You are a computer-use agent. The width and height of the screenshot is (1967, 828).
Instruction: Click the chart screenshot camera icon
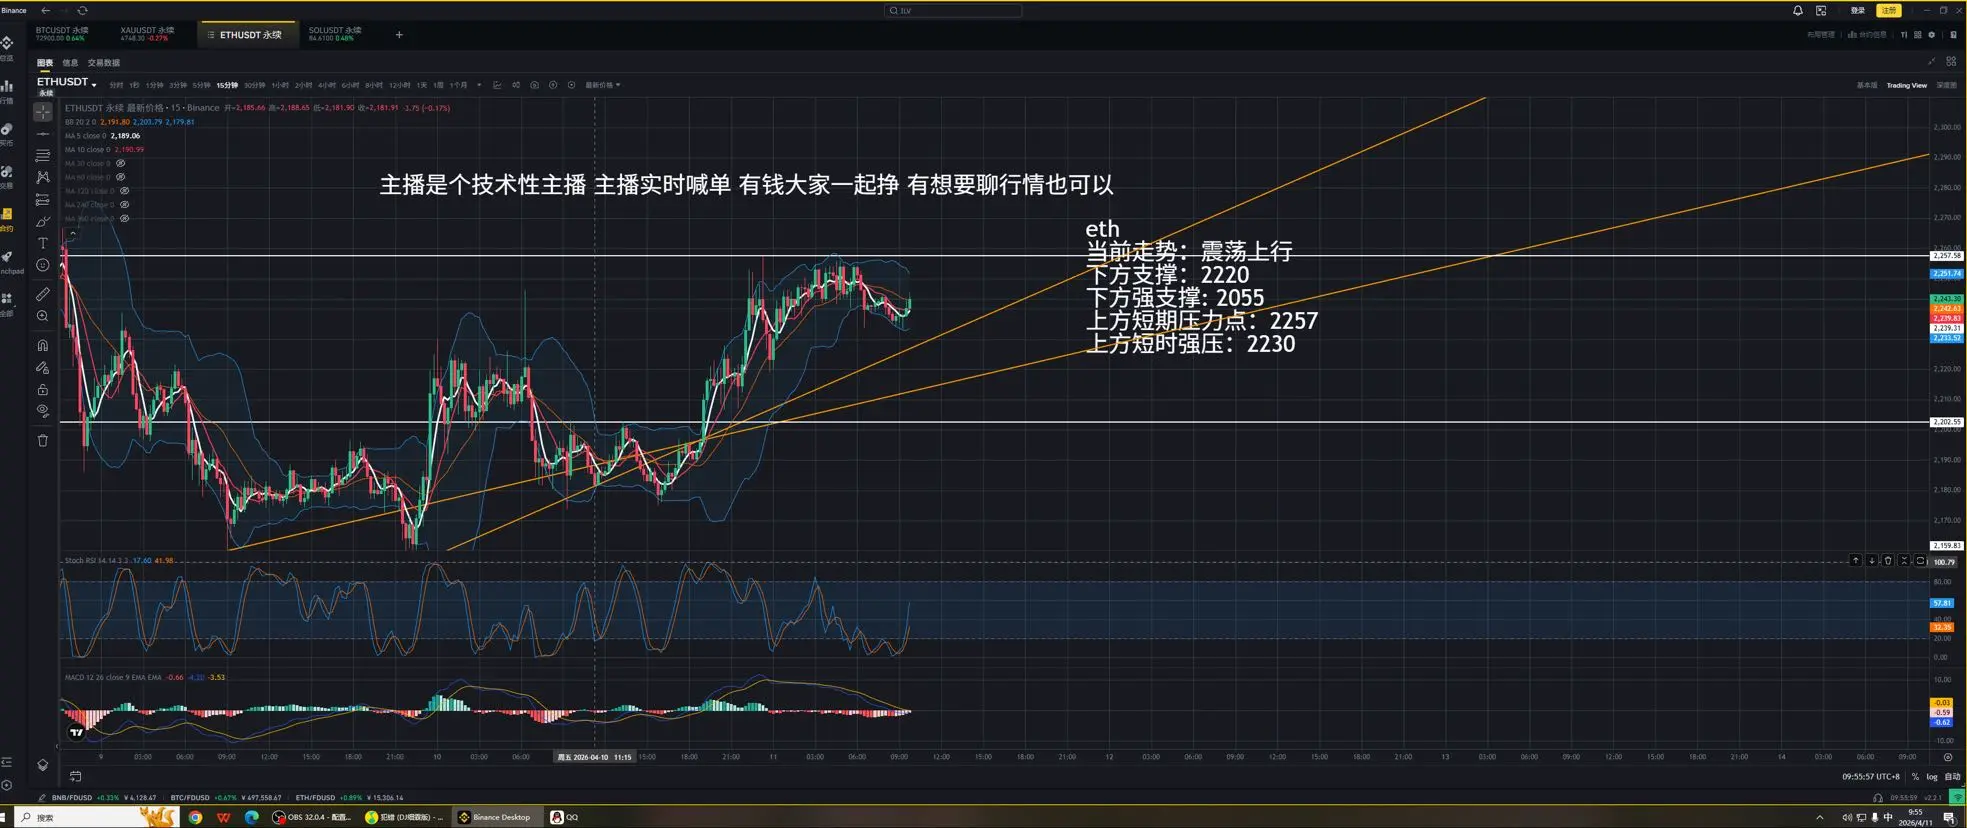[534, 85]
